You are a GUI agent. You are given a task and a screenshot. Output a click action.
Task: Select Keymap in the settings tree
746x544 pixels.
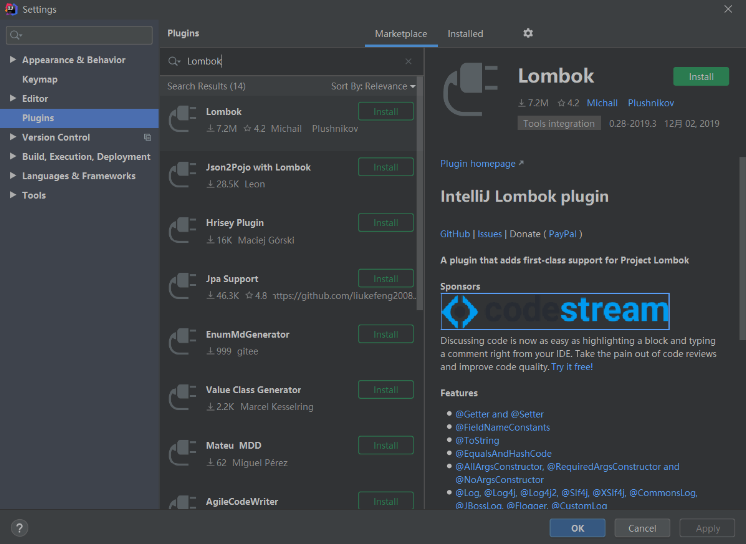40,79
